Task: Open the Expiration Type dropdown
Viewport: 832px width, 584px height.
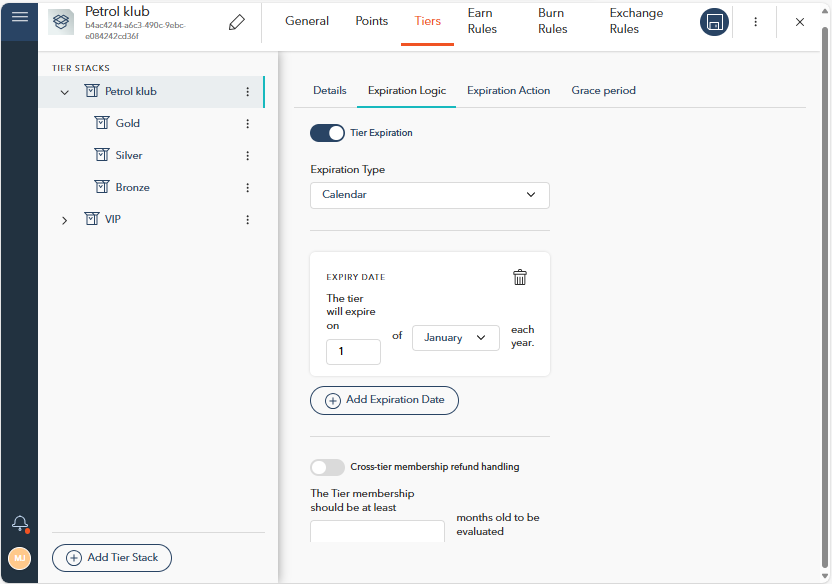Action: click(430, 195)
